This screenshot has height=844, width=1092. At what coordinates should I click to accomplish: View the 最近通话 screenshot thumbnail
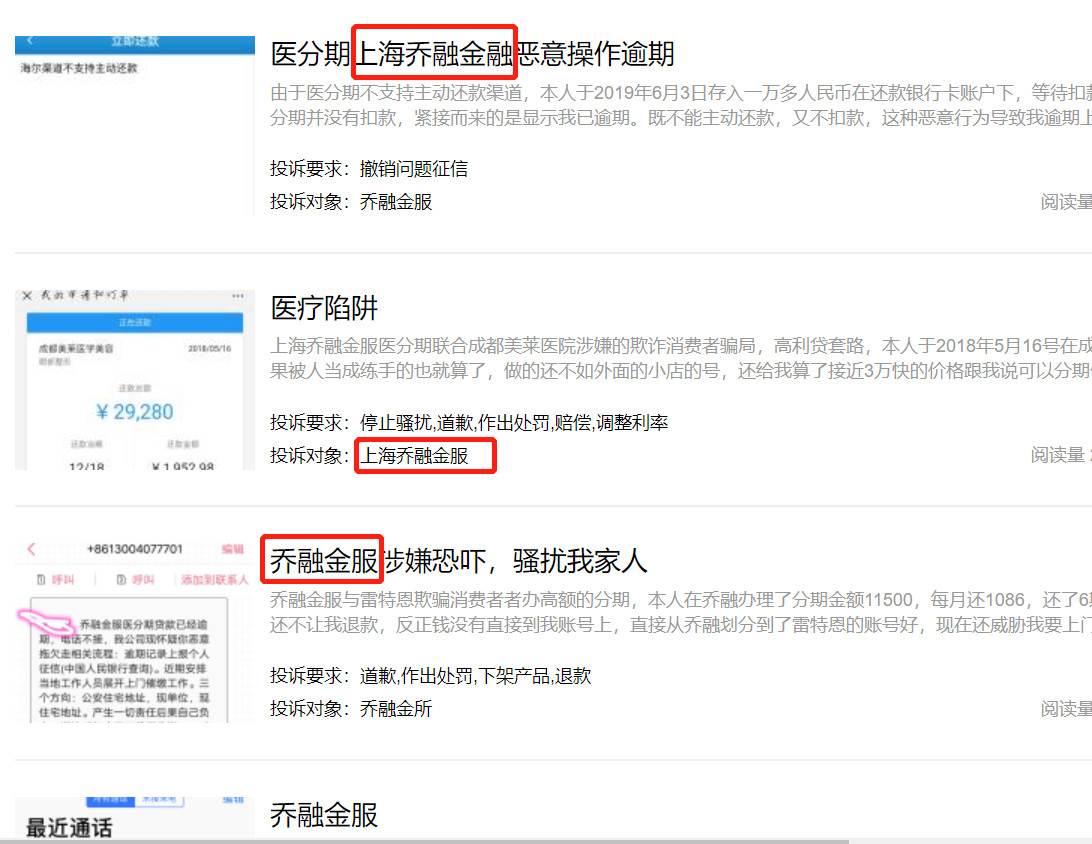coord(135,818)
